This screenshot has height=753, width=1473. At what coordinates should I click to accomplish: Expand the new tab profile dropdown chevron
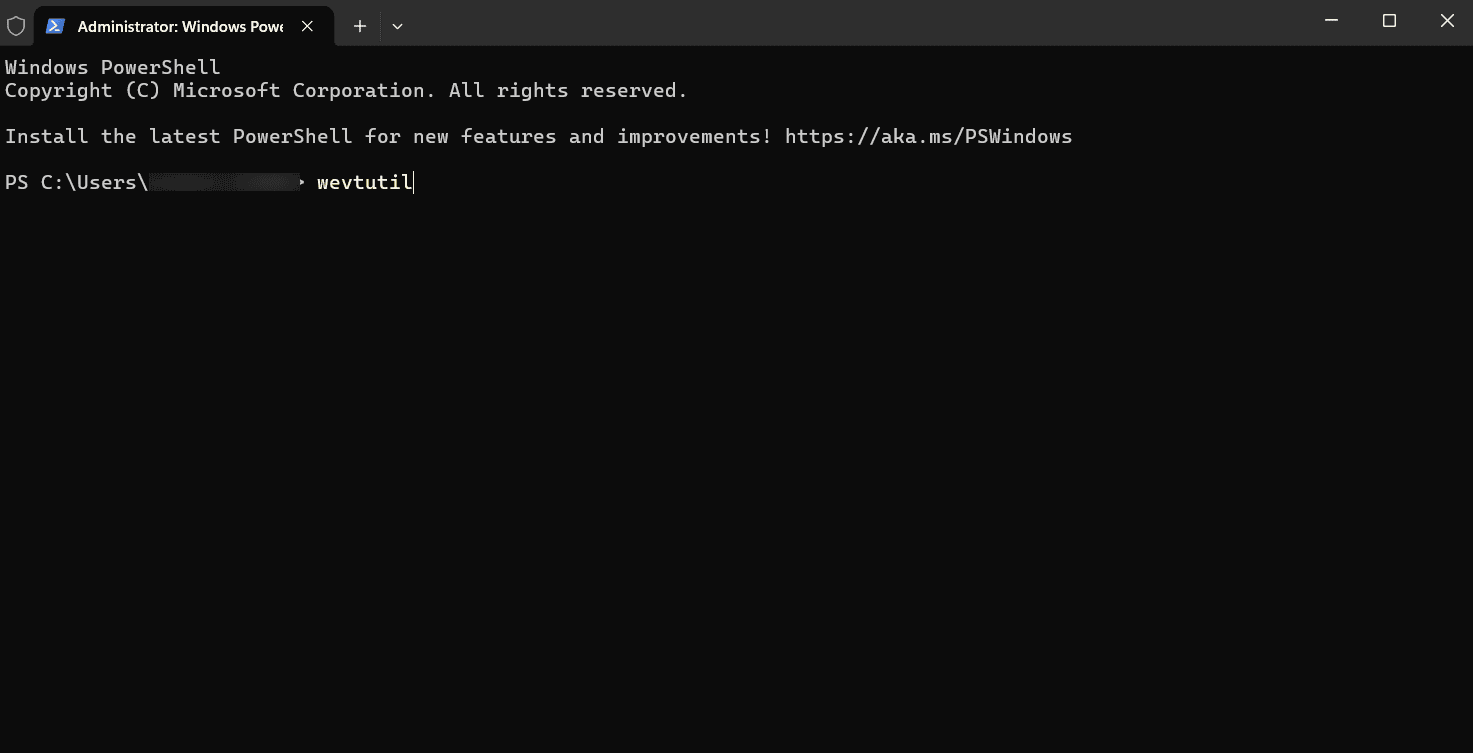[x=397, y=26]
